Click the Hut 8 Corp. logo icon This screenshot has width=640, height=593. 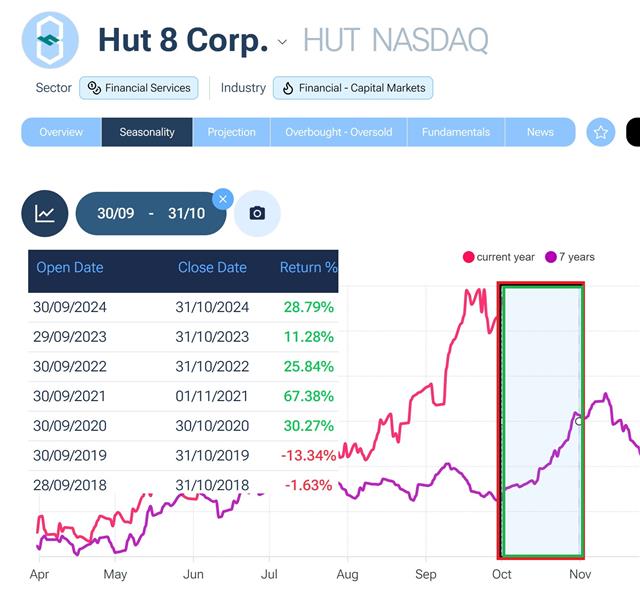(x=49, y=39)
